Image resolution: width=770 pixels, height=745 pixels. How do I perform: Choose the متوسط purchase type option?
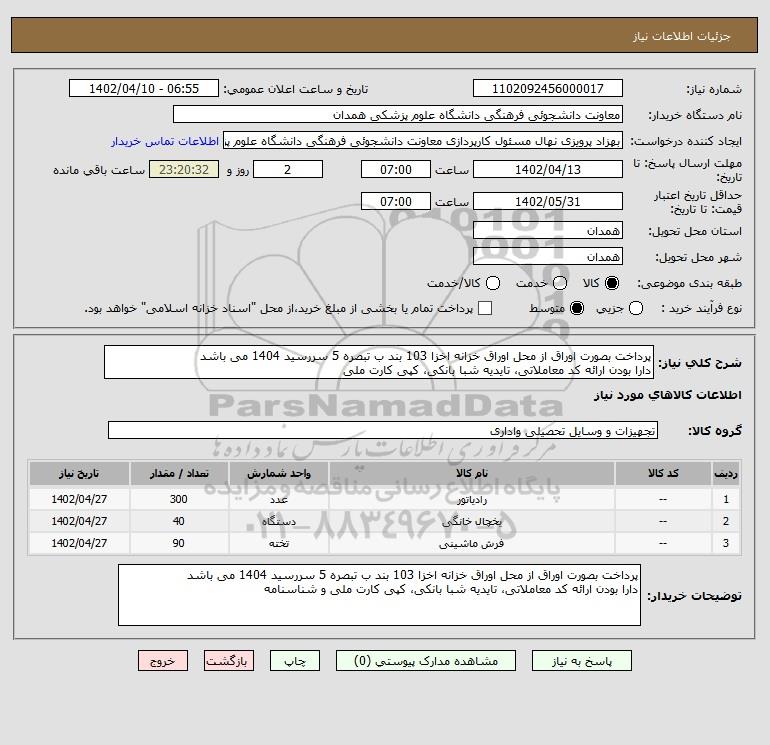(x=577, y=308)
